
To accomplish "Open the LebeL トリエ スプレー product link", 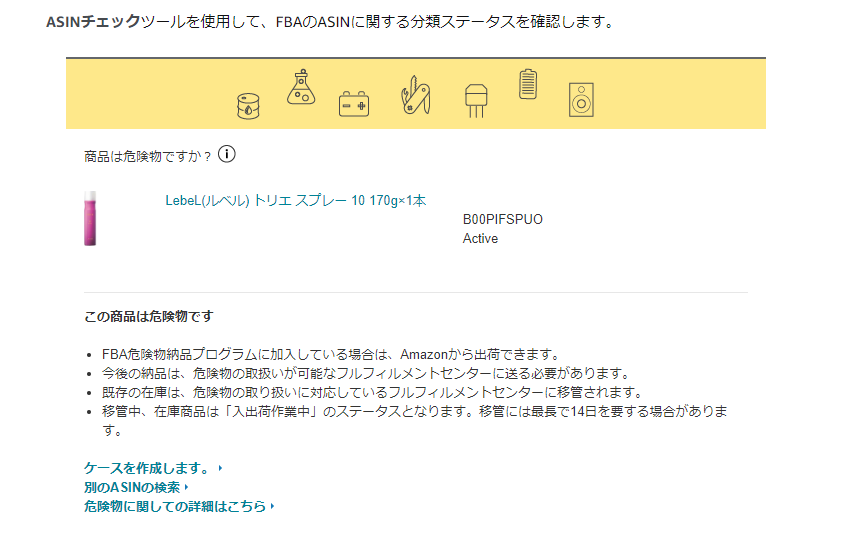I will point(295,200).
